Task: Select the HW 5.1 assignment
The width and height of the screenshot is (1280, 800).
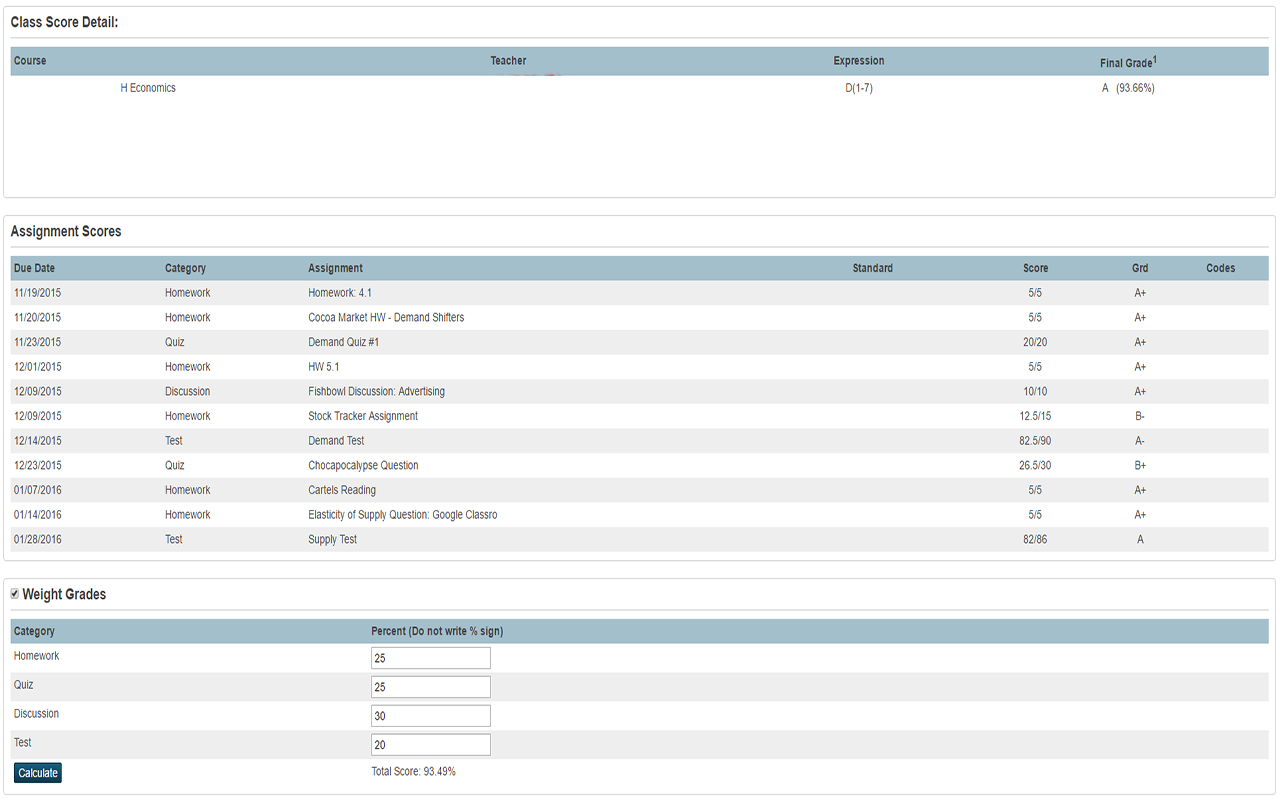Action: pyautogui.click(x=323, y=367)
